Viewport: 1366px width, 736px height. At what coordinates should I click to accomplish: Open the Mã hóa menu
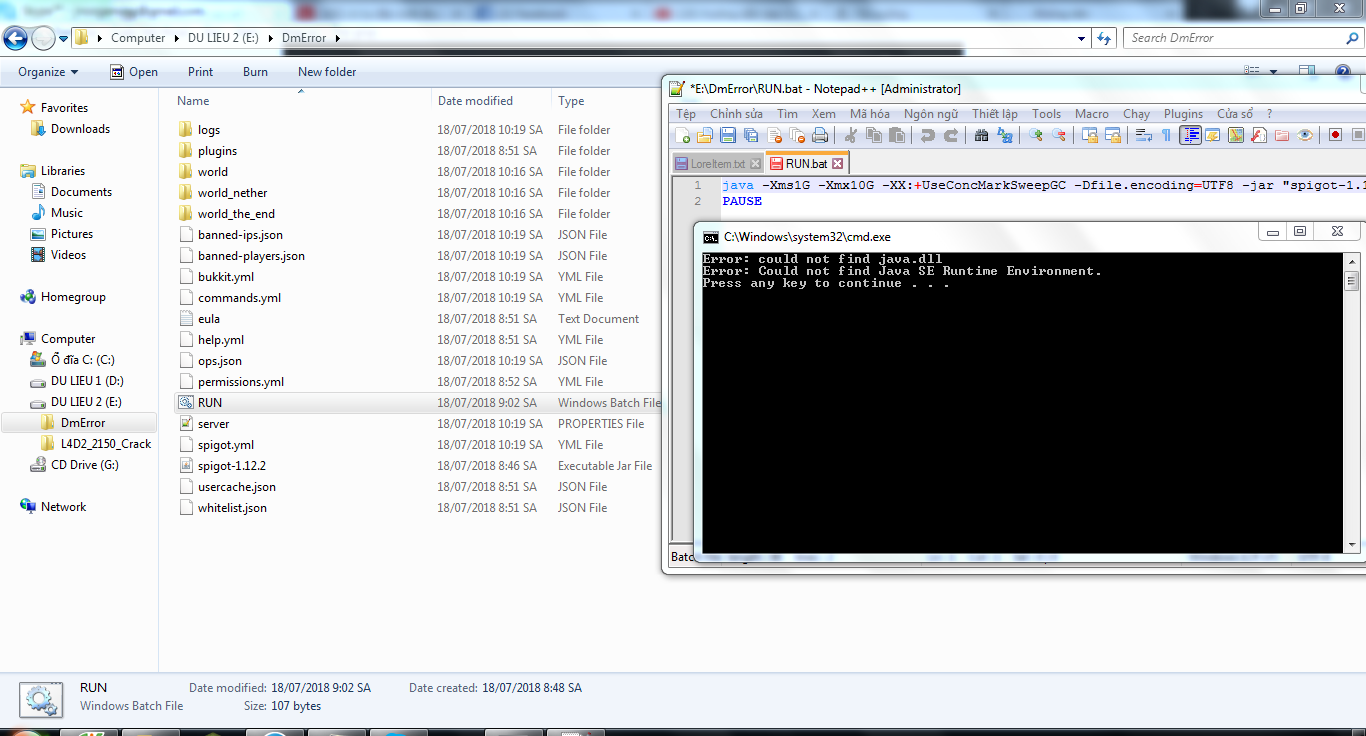click(x=869, y=114)
